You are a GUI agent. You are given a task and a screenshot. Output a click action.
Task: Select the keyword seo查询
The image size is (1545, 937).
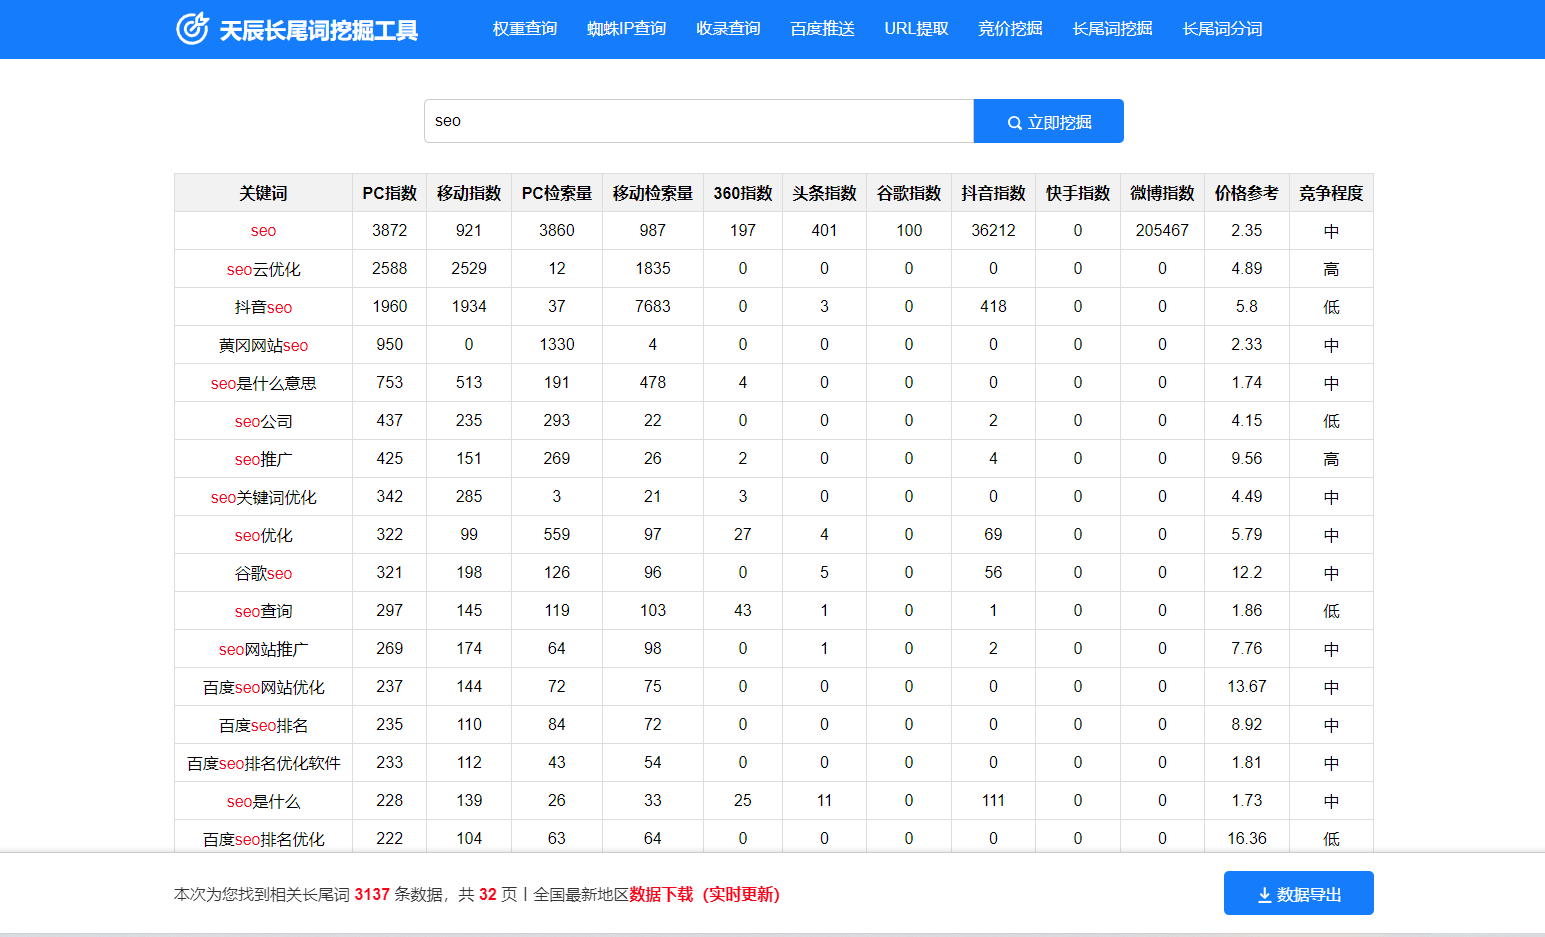(263, 611)
